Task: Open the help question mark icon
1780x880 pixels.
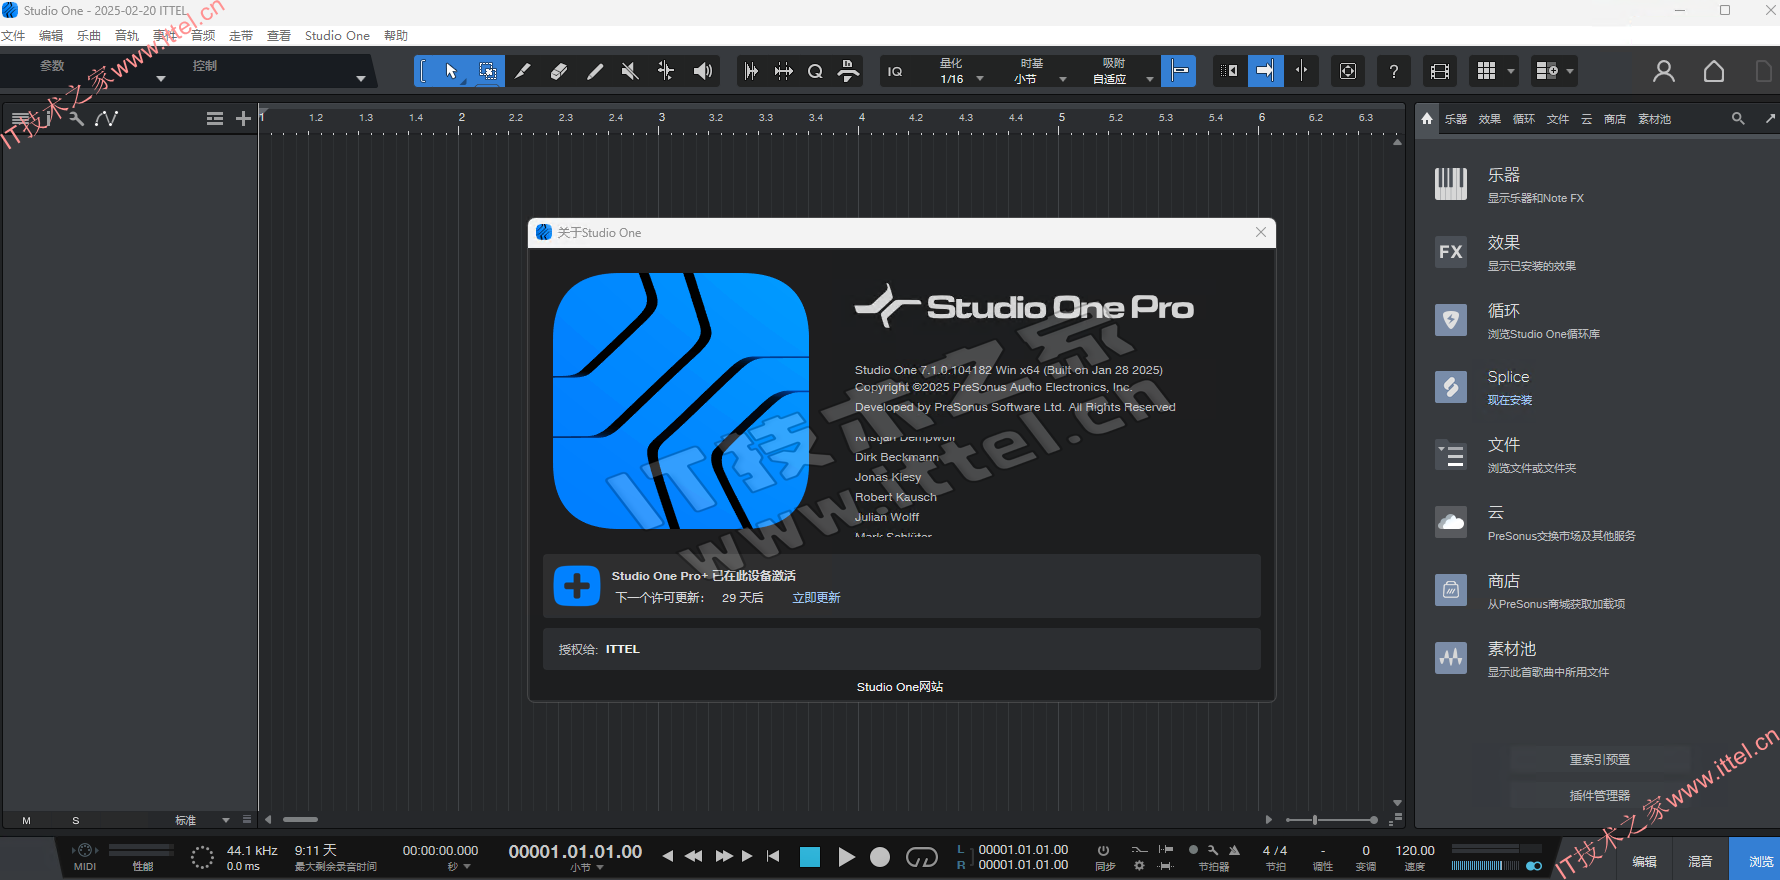Action: pos(1393,71)
